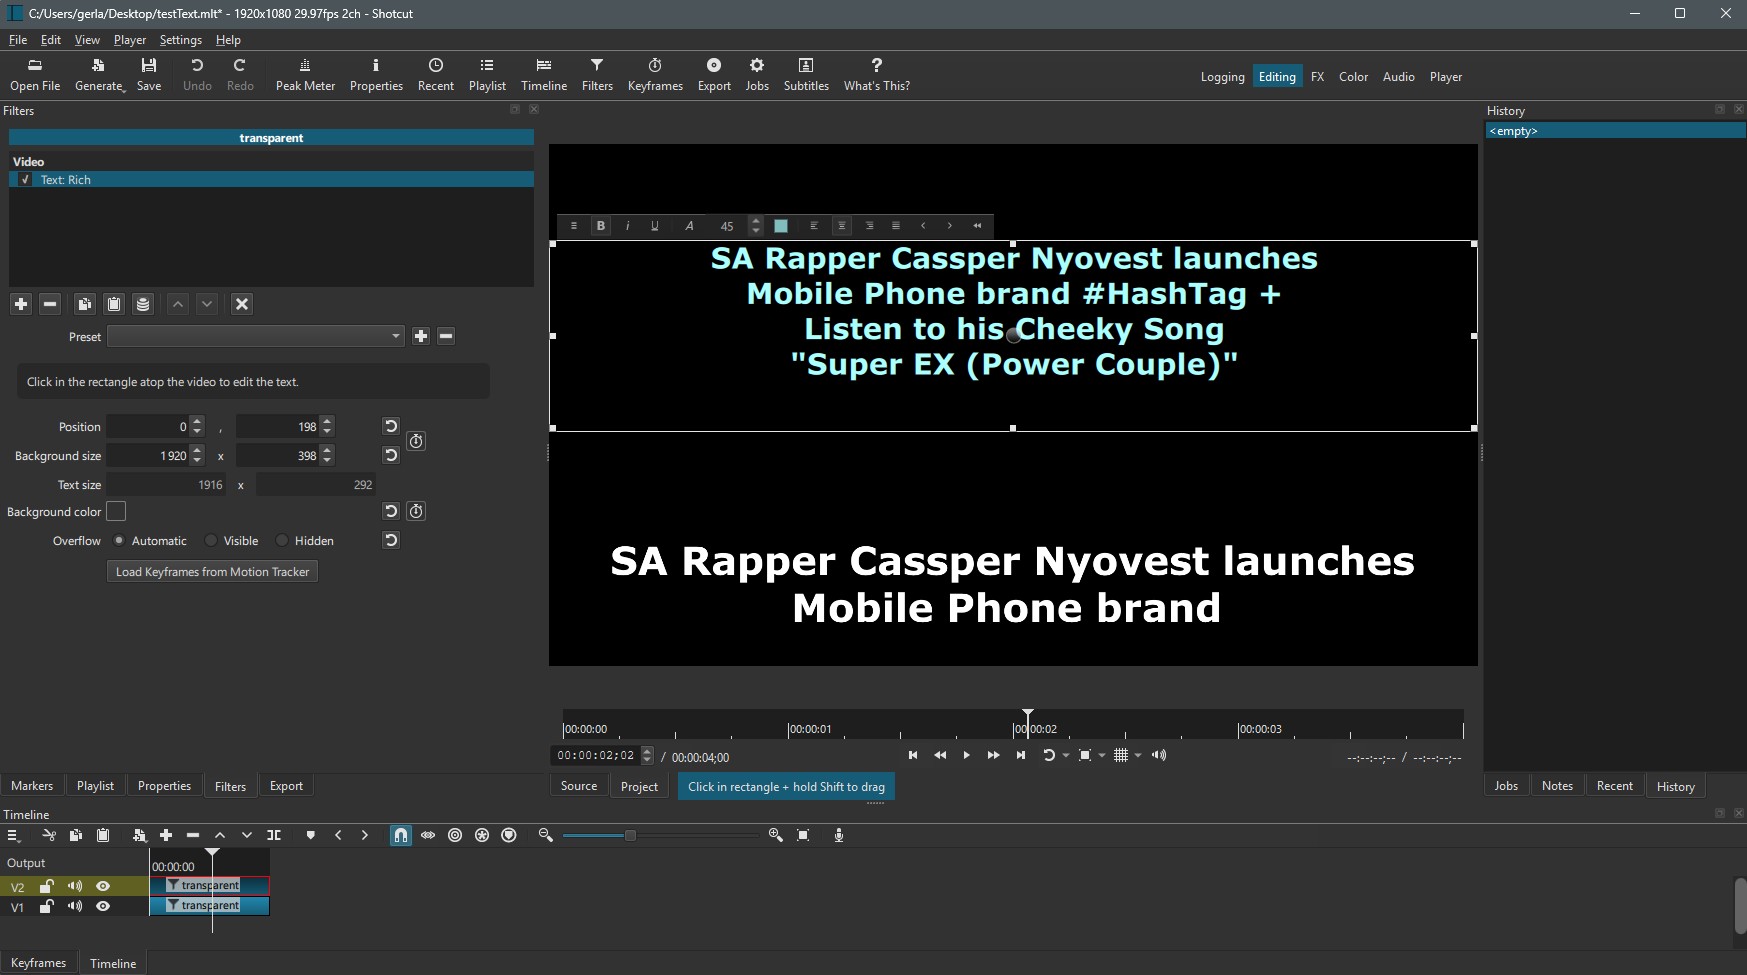Expand the player zoom dropdown arrow
This screenshot has height=975, width=1747.
tap(1102, 755)
